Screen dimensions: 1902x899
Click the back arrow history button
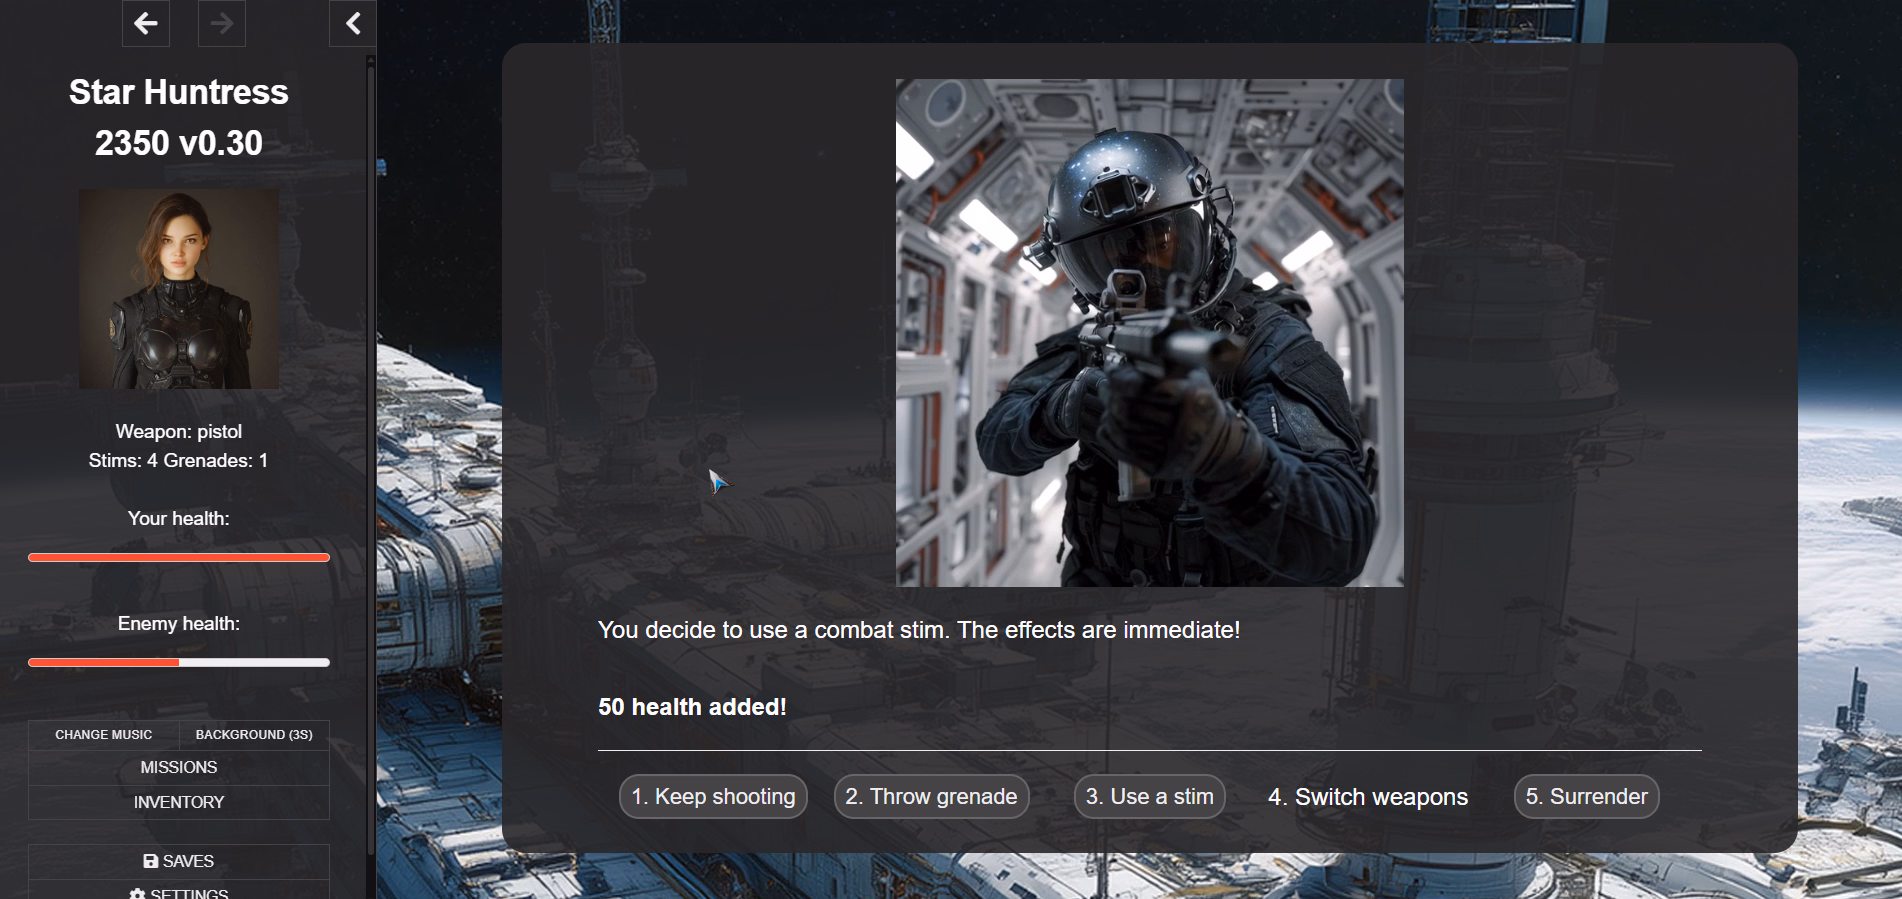pos(146,24)
